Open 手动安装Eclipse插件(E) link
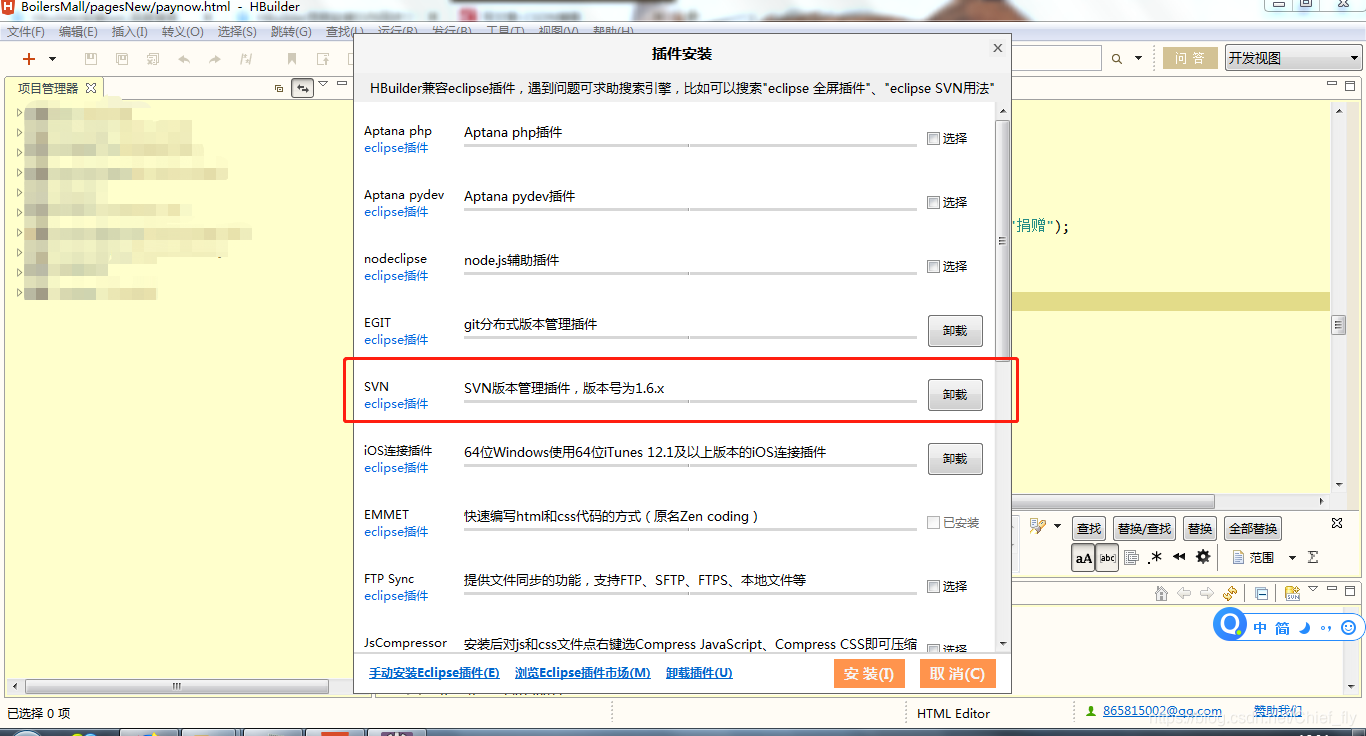This screenshot has height=736, width=1366. click(x=434, y=673)
